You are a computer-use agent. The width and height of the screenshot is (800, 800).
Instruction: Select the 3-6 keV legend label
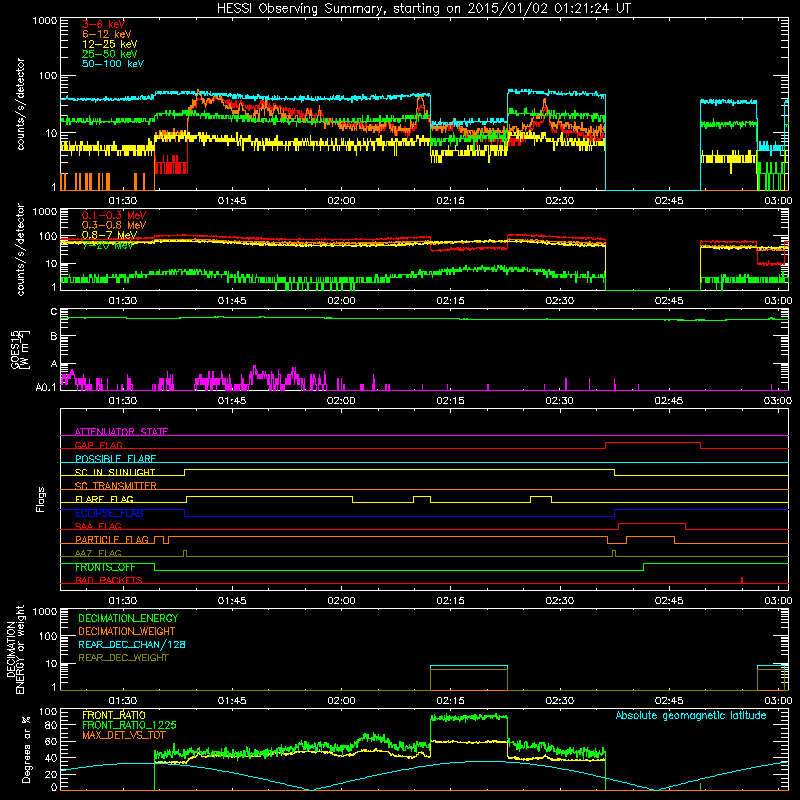pos(103,24)
